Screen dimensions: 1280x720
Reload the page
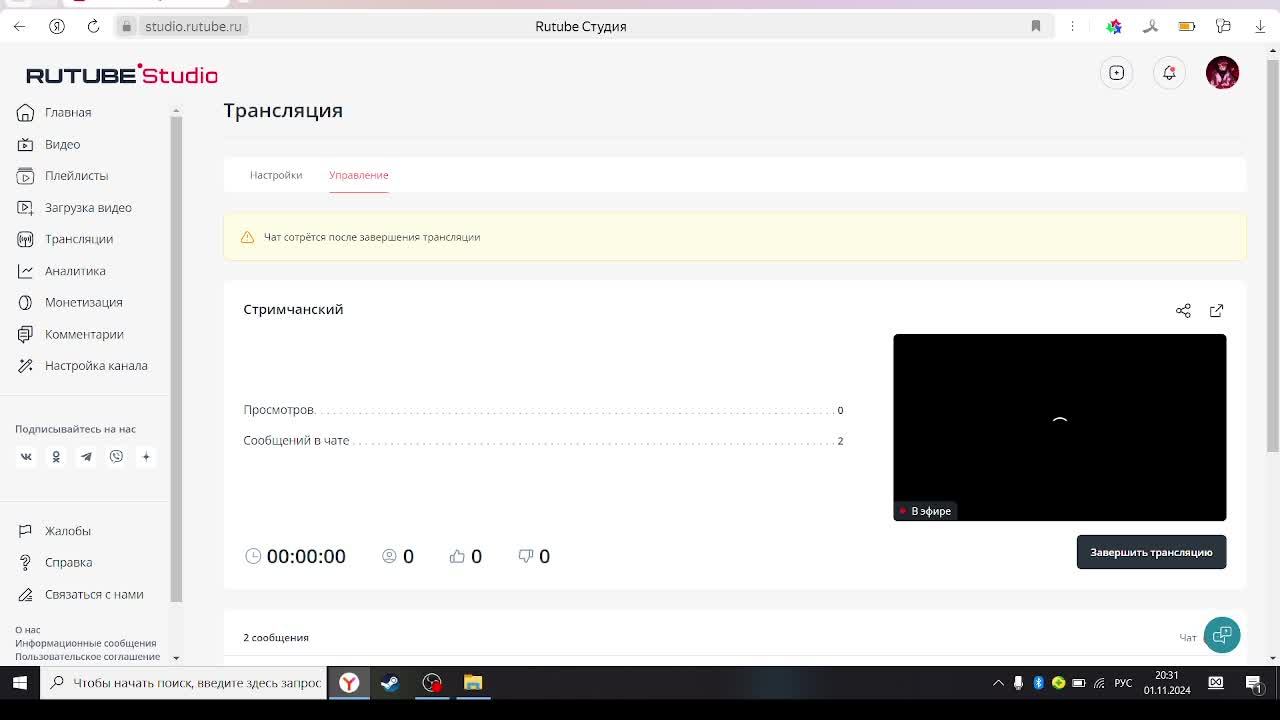[93, 26]
